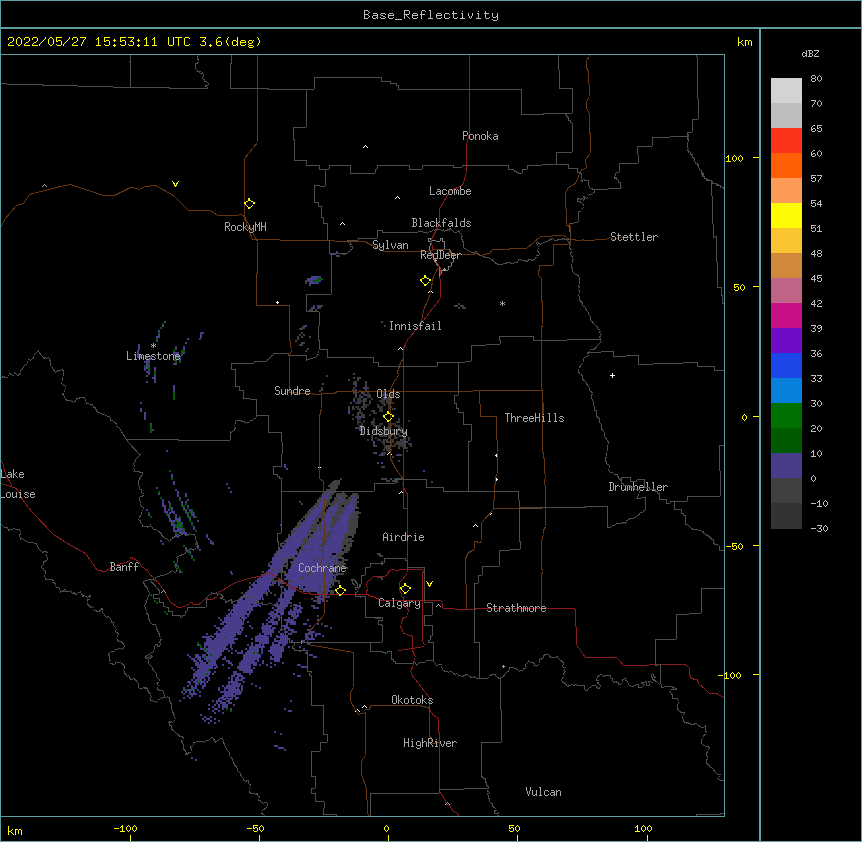
Task: Select the yellow 51-54 dBZ legend color
Action: [786, 215]
